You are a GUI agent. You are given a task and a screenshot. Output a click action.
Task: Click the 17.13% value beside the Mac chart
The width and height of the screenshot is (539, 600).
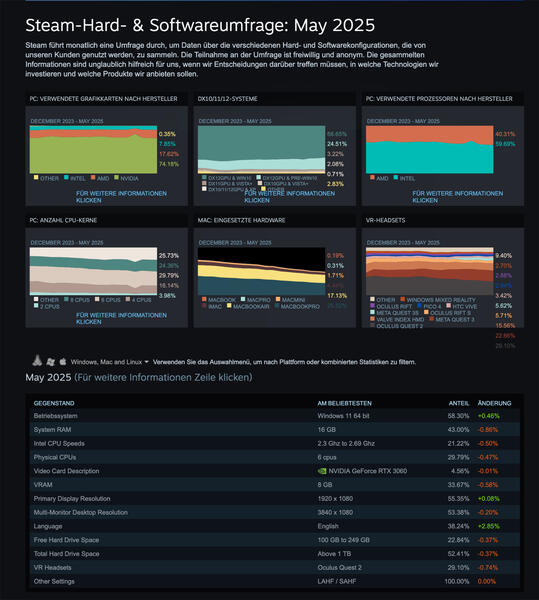click(x=337, y=295)
